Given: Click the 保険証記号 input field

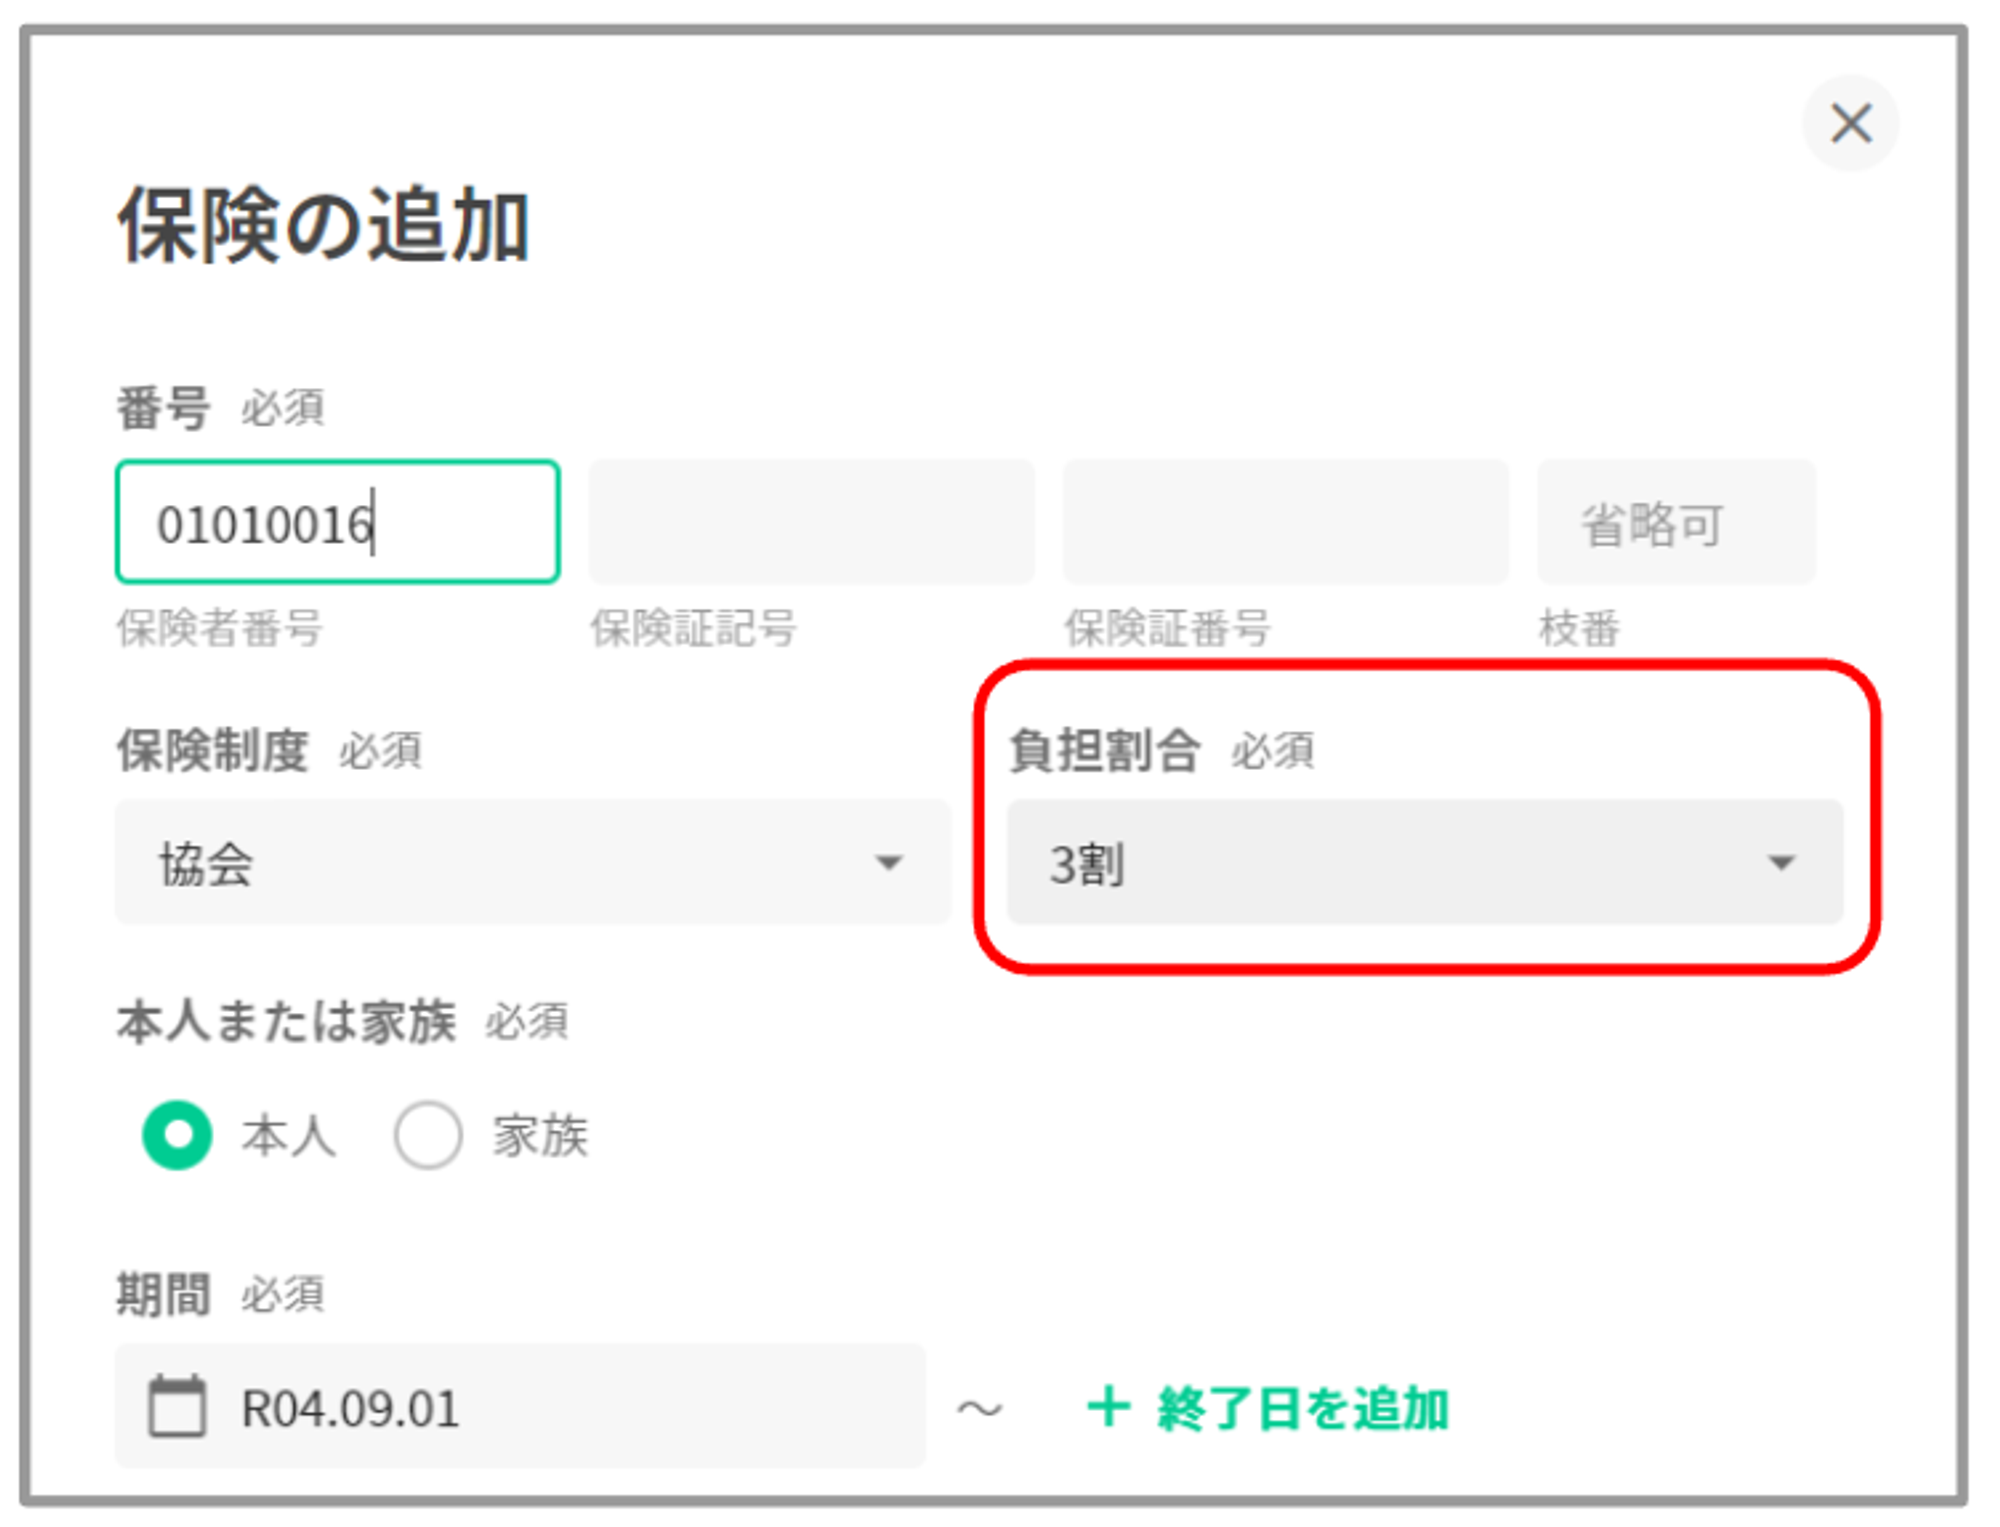Looking at the screenshot, I should point(811,522).
